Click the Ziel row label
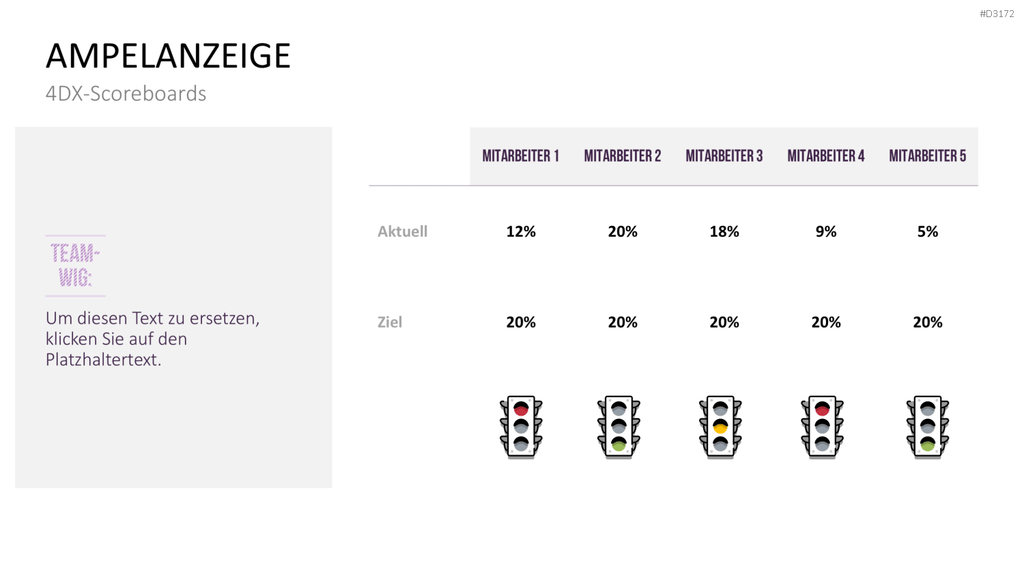Image resolution: width=1024 pixels, height=576 pixels. (390, 322)
